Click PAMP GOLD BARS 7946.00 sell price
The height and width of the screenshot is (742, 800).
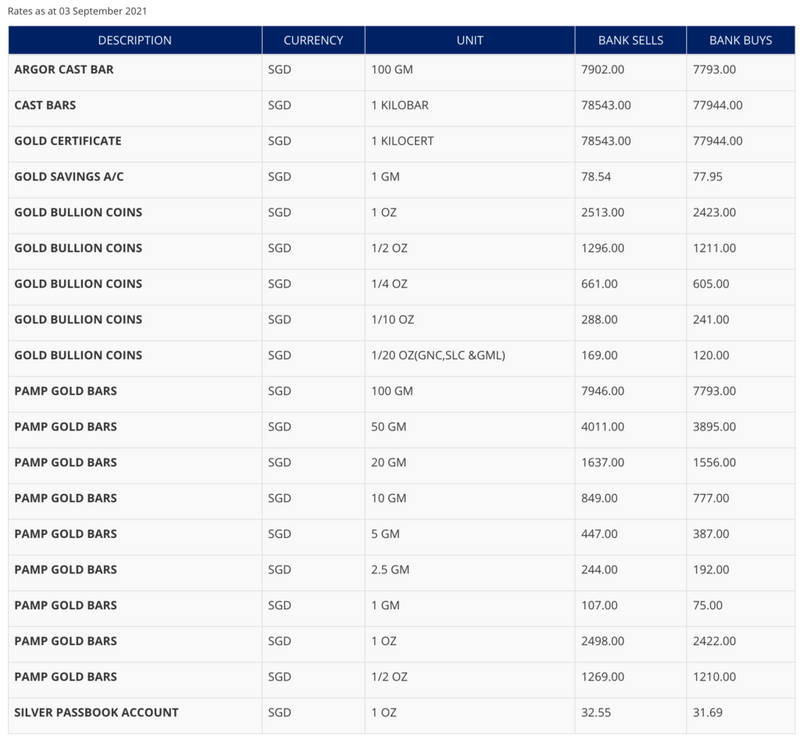coord(603,391)
